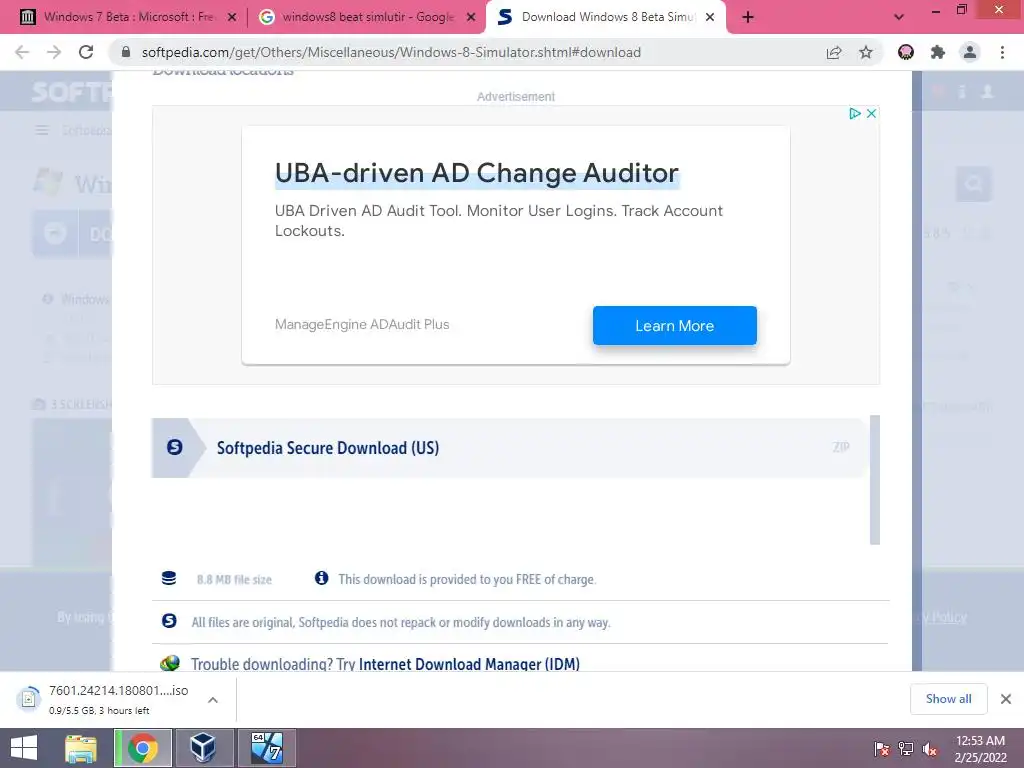Viewport: 1024px width, 768px height.
Task: Open a new browser tab
Action: tap(748, 17)
